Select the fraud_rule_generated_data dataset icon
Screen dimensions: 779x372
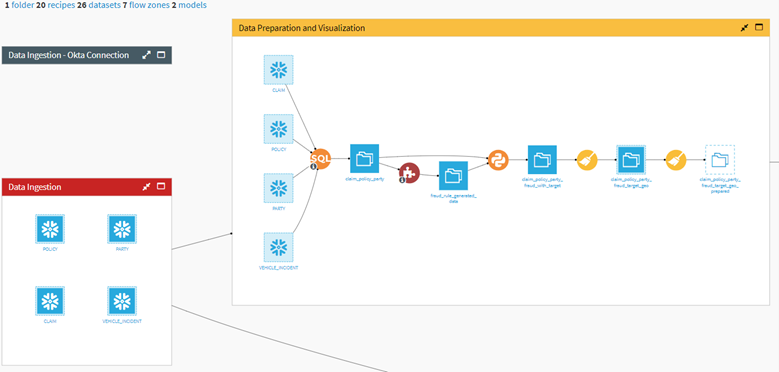click(453, 176)
